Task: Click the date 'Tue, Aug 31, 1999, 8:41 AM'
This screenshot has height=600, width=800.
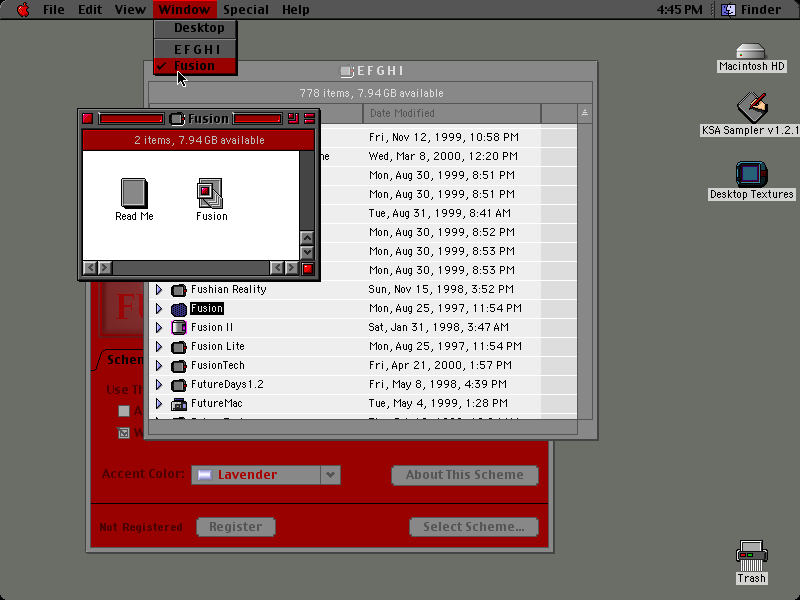Action: [439, 214]
